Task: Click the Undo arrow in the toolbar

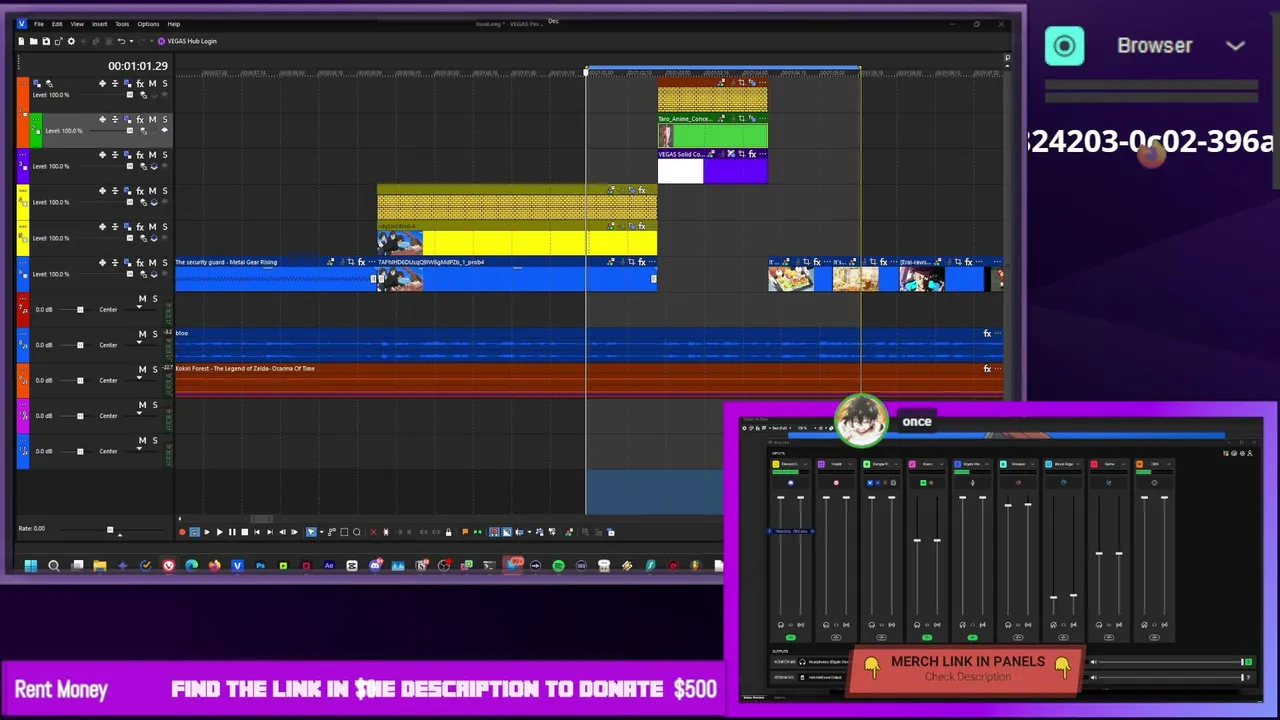Action: (121, 41)
